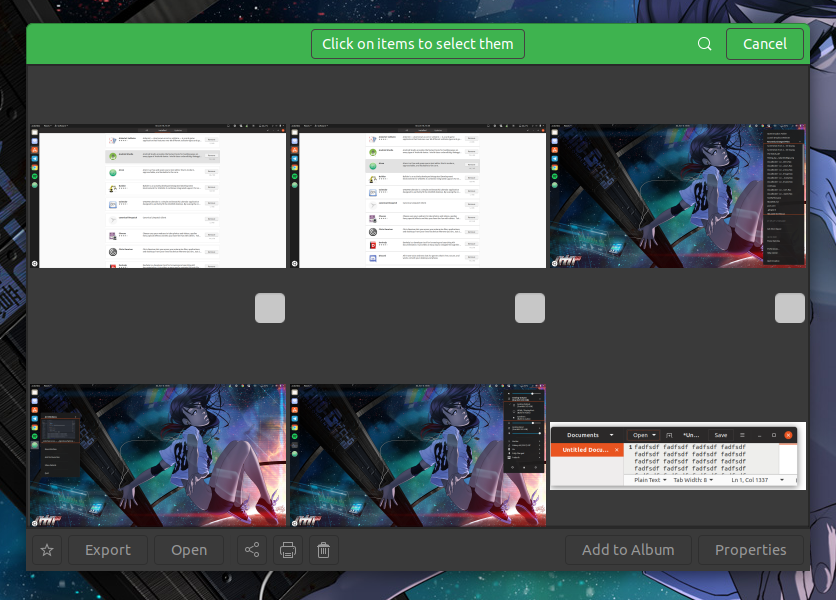Open Properties of selected item

click(751, 550)
